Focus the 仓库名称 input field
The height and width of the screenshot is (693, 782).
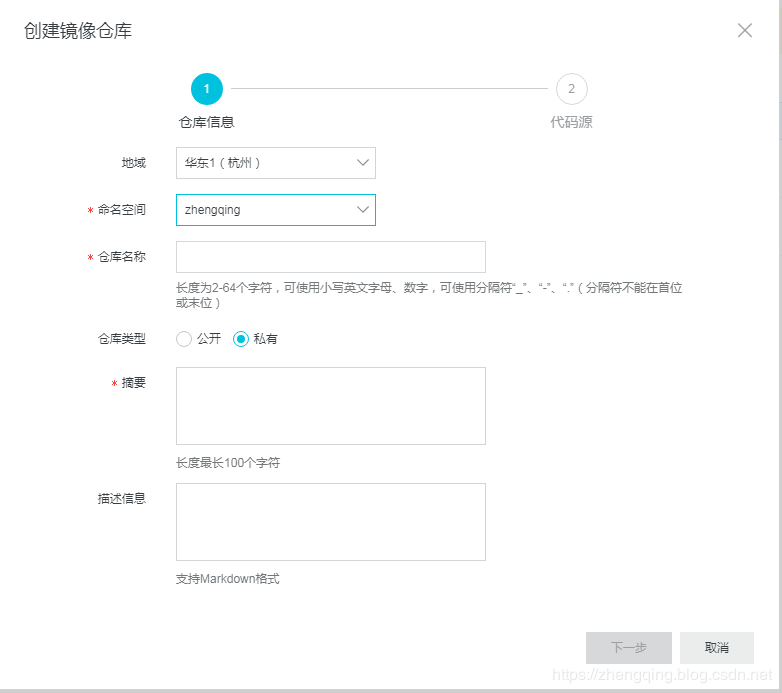coord(331,257)
